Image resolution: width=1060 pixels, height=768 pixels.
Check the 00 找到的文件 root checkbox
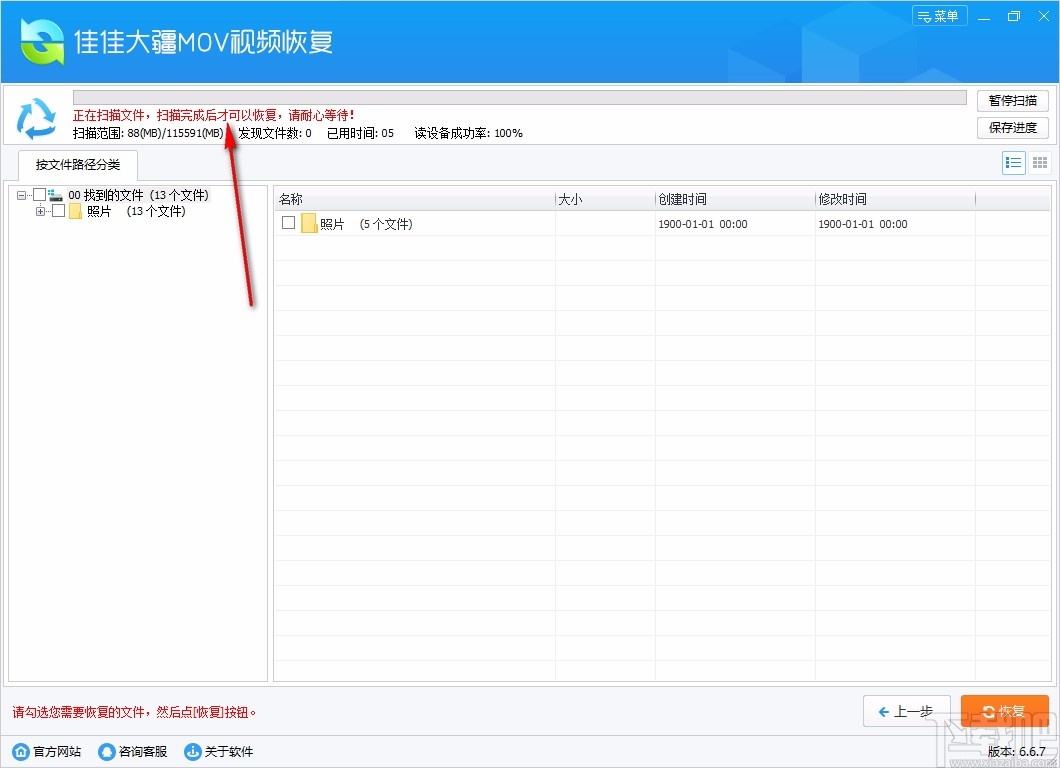[40, 194]
